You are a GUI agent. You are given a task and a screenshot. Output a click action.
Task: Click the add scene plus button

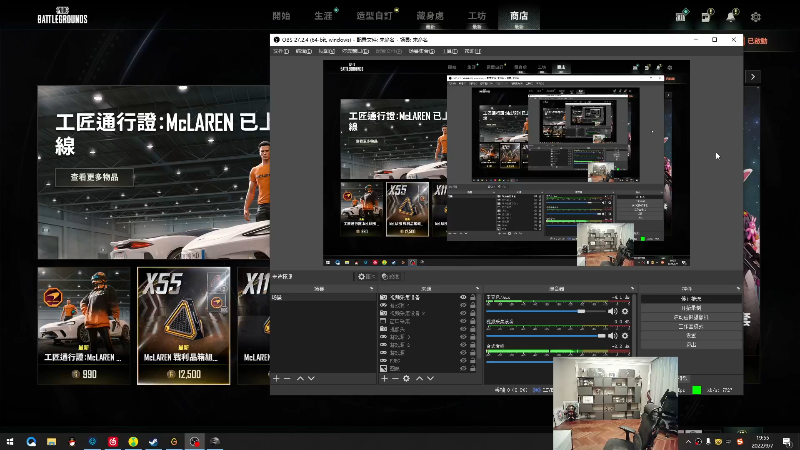tap(276, 379)
